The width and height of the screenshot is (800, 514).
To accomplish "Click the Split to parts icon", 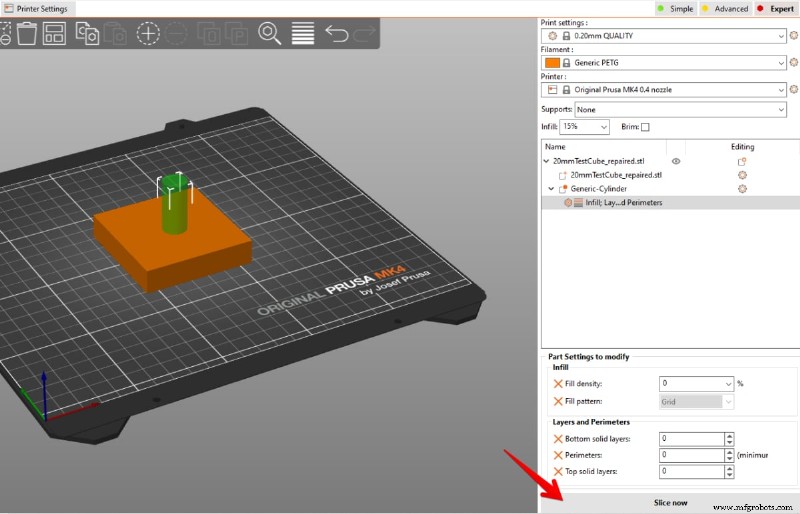I will [237, 34].
